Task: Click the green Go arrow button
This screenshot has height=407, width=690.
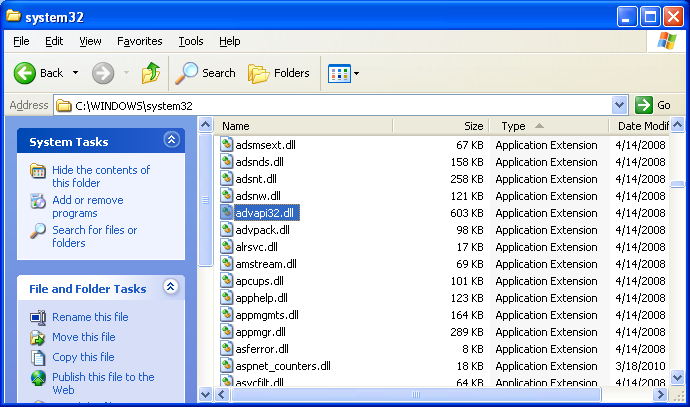Action: [x=644, y=105]
